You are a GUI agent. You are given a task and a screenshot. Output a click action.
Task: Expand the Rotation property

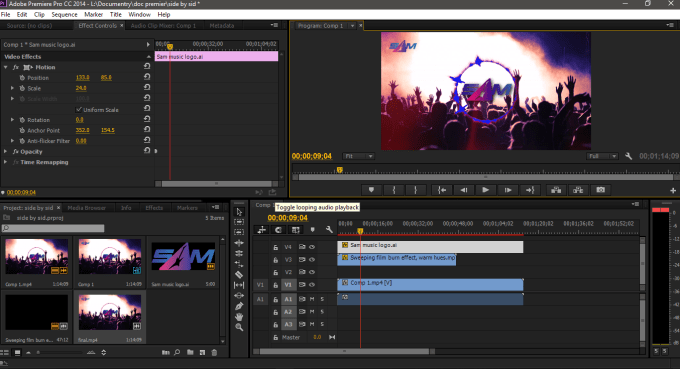[13, 120]
